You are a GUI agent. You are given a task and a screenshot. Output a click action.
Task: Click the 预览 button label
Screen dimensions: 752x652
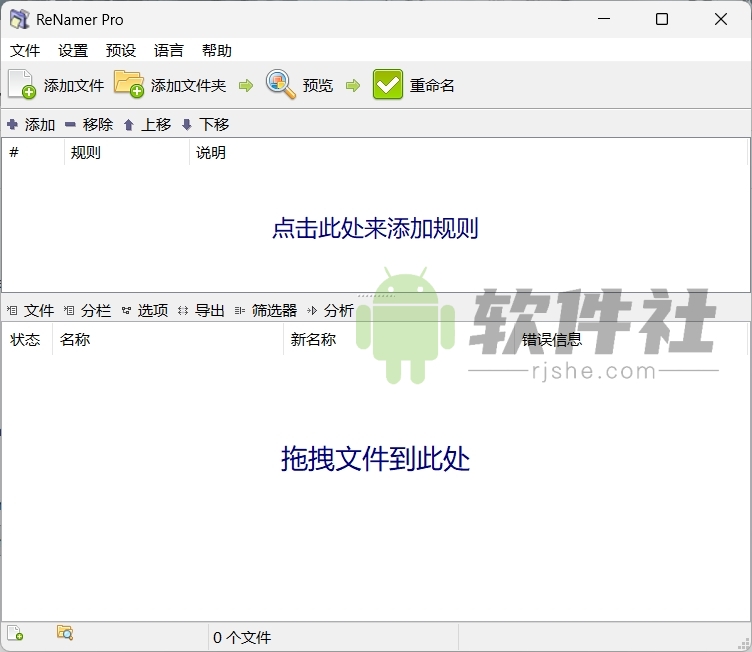click(x=317, y=85)
